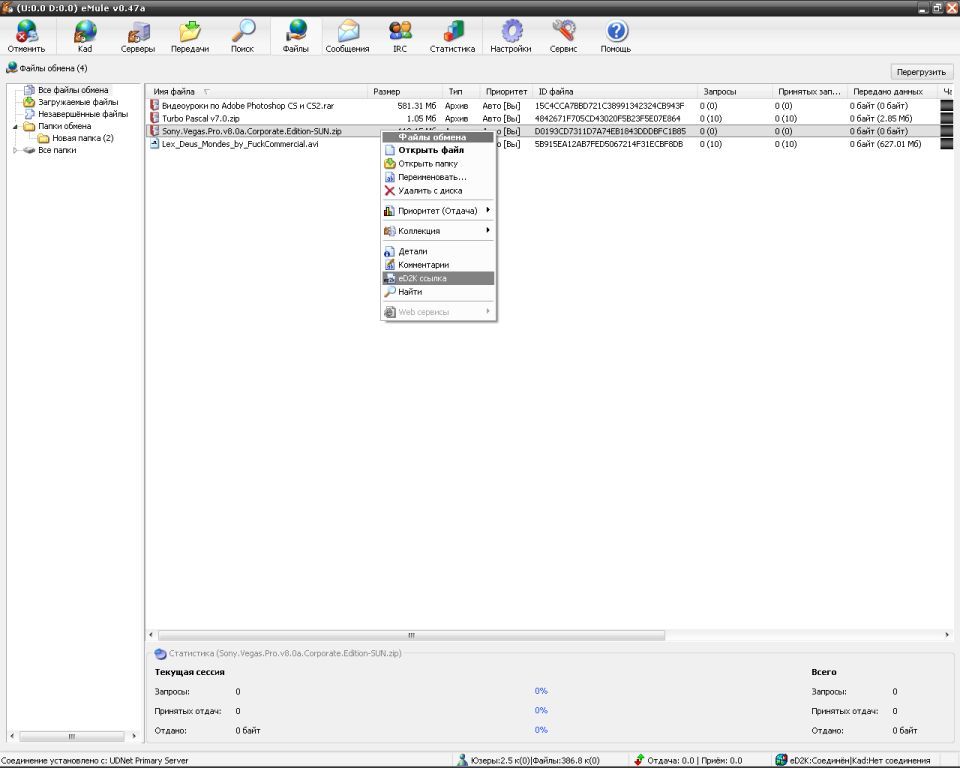Open Передачи (Transfers) toolbar icon
960x768 pixels.
(x=190, y=36)
